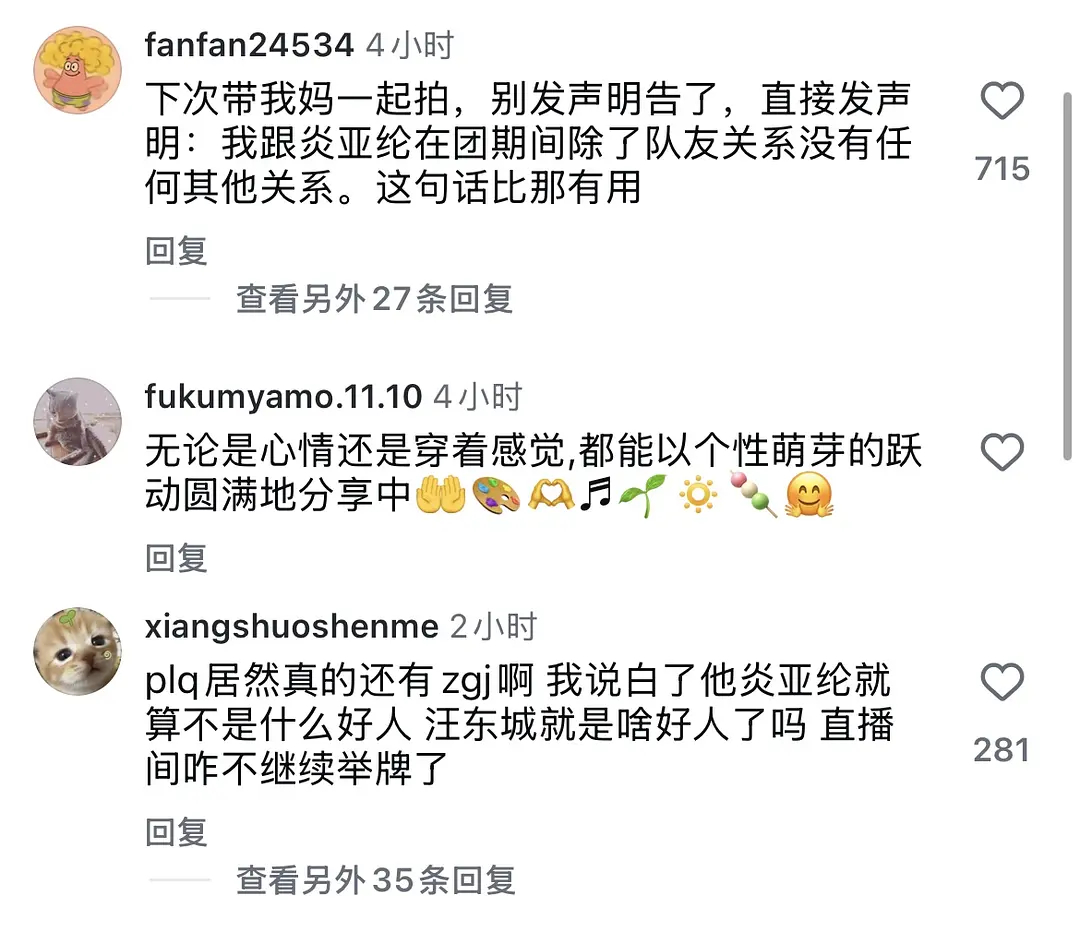Image resolution: width=1080 pixels, height=944 pixels.
Task: Open the fanfan24534 username profile link
Action: click(x=249, y=45)
